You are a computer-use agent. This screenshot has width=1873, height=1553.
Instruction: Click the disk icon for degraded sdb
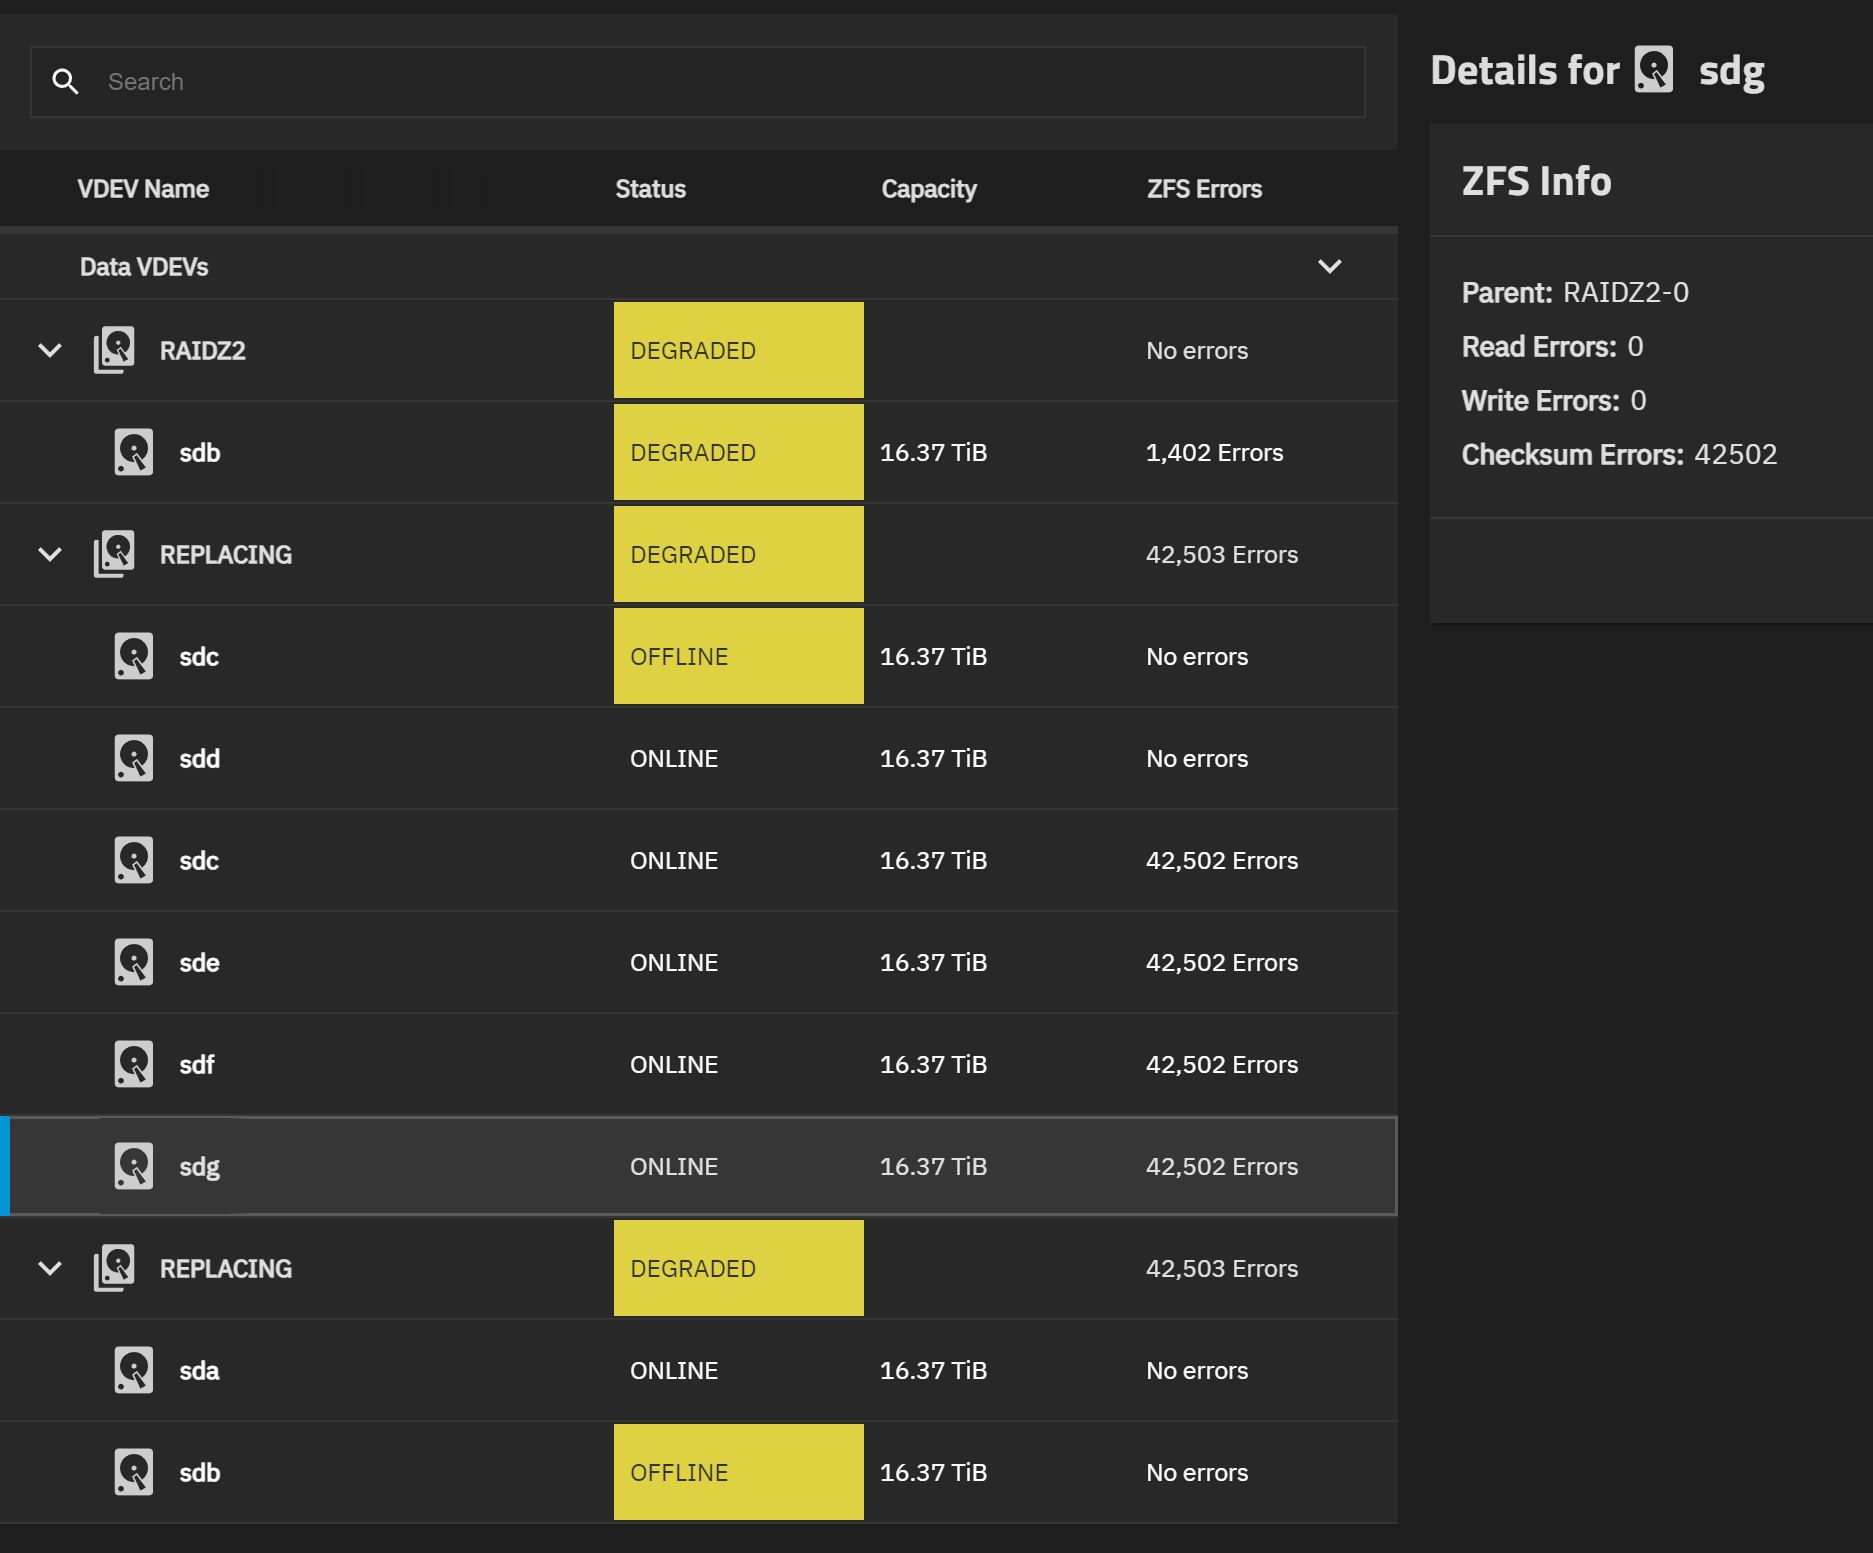[133, 452]
